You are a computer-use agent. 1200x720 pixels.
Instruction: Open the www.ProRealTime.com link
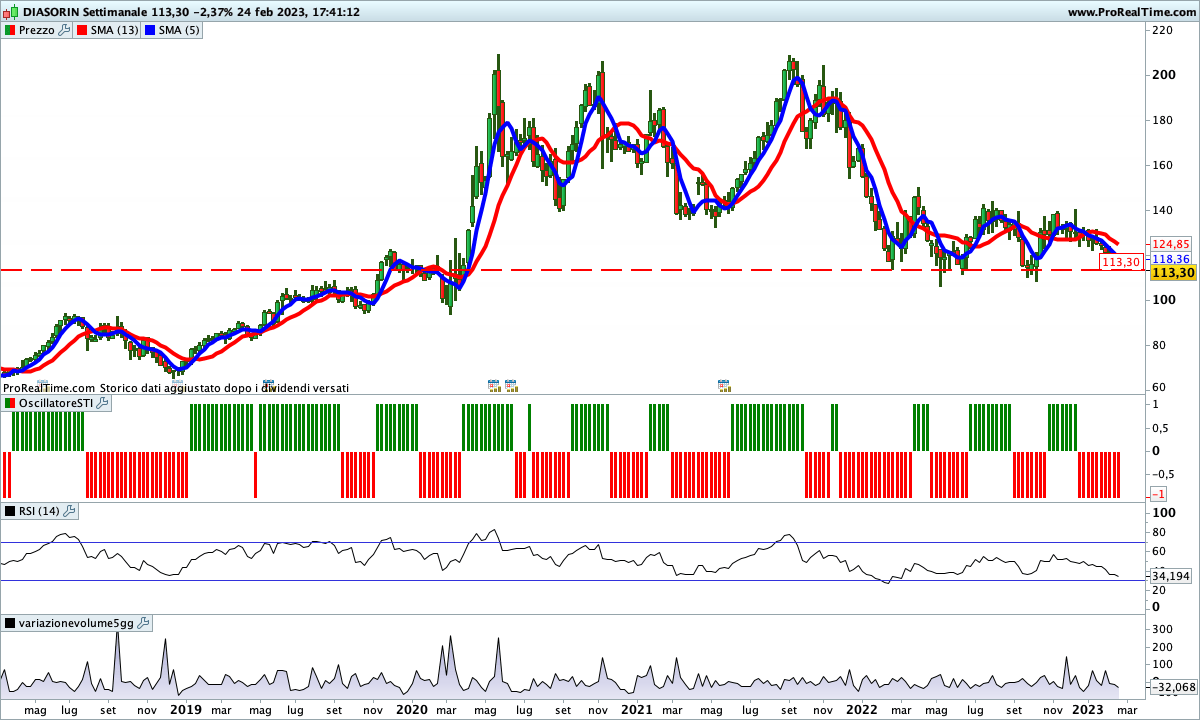pos(1130,12)
